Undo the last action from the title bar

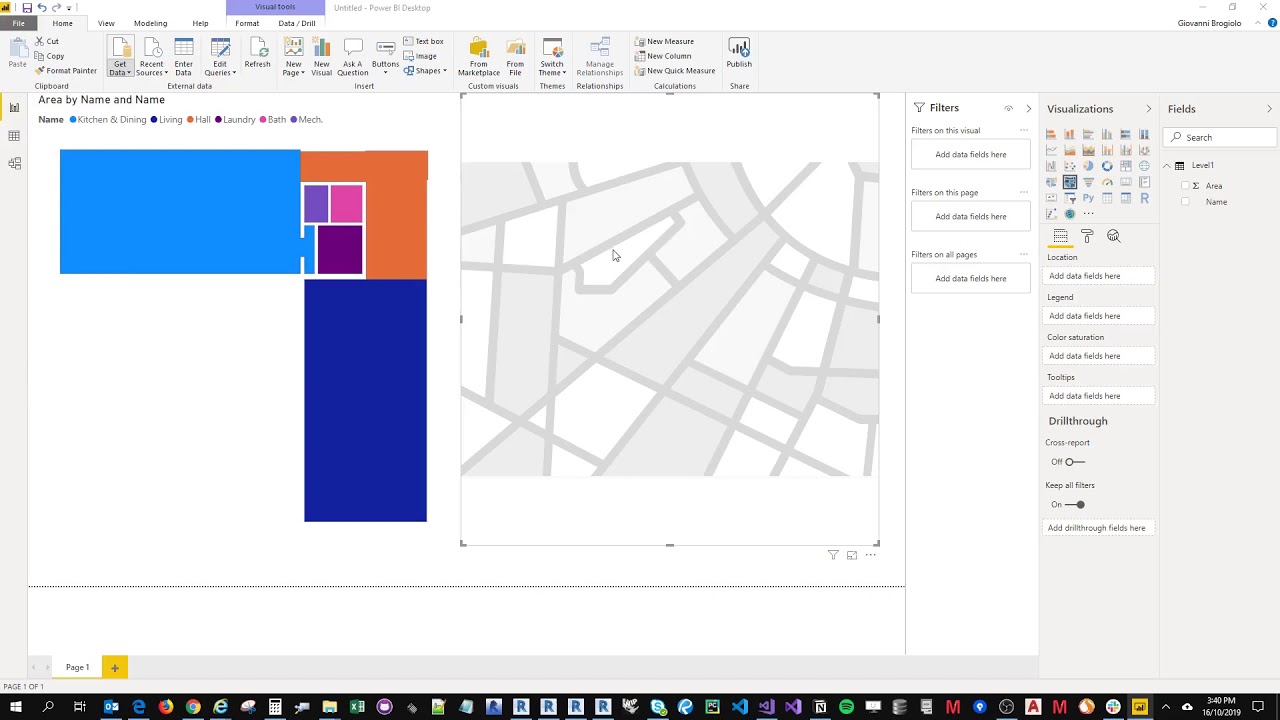tap(42, 8)
